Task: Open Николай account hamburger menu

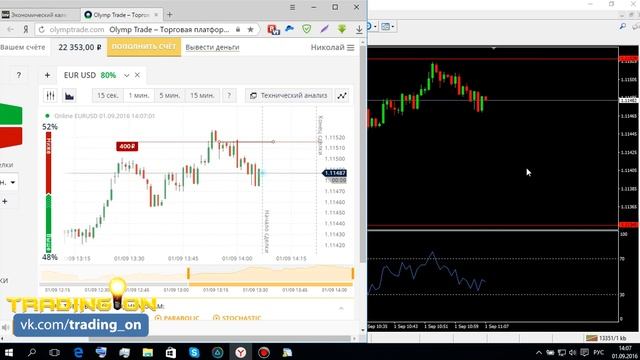Action: click(x=350, y=48)
